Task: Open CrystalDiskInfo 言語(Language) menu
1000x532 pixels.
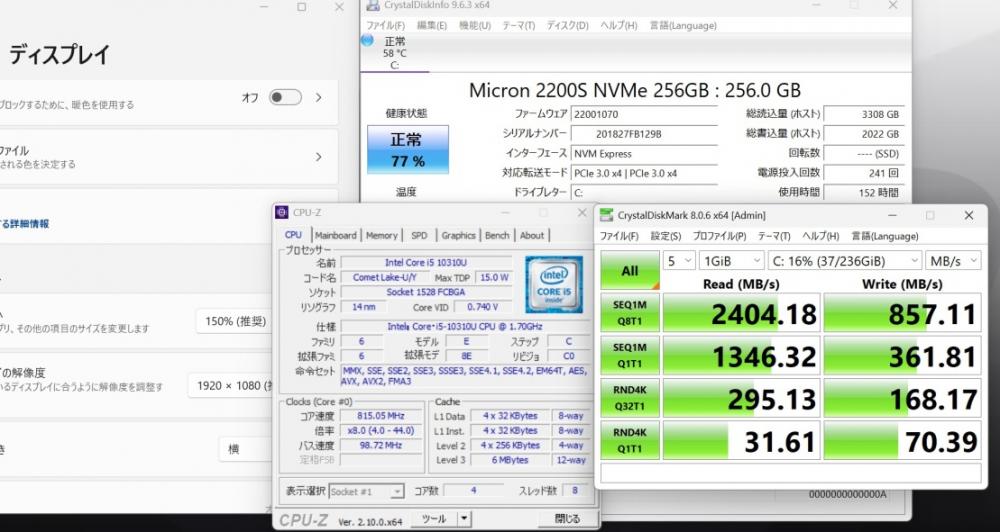Action: [683, 26]
